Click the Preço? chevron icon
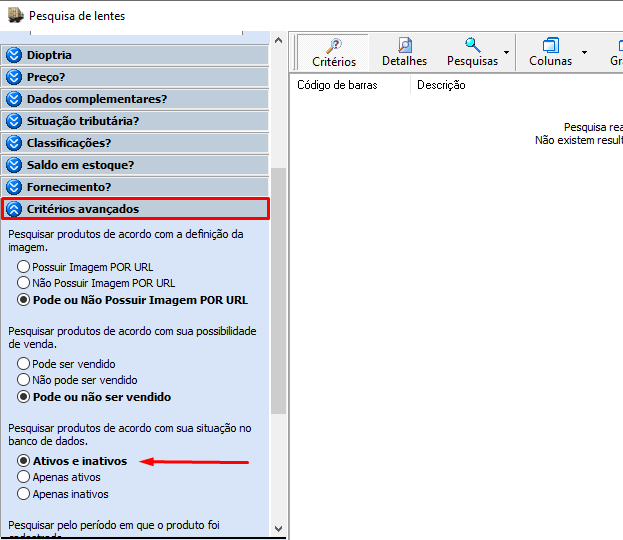This screenshot has height=540, width=623. pos(14,77)
